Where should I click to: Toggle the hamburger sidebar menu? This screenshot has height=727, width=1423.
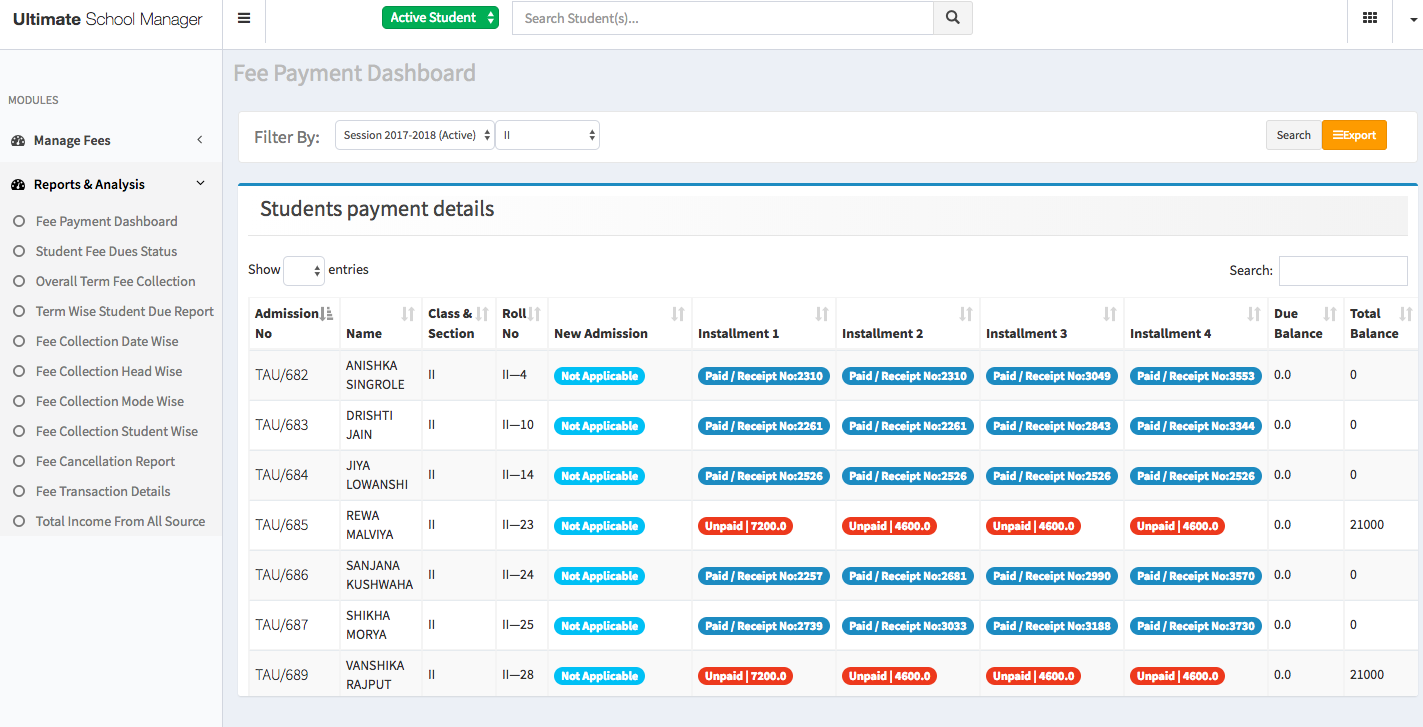tap(244, 18)
